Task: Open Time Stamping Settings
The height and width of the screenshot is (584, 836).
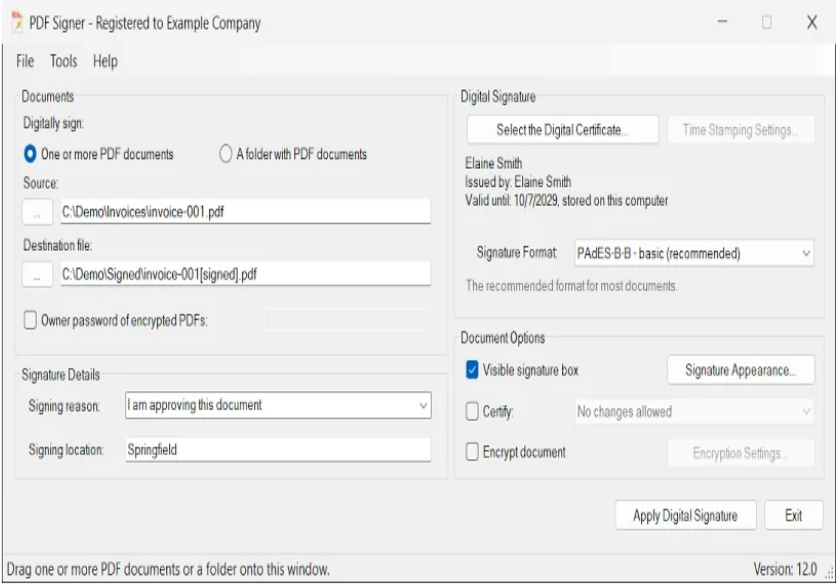Action: point(741,130)
